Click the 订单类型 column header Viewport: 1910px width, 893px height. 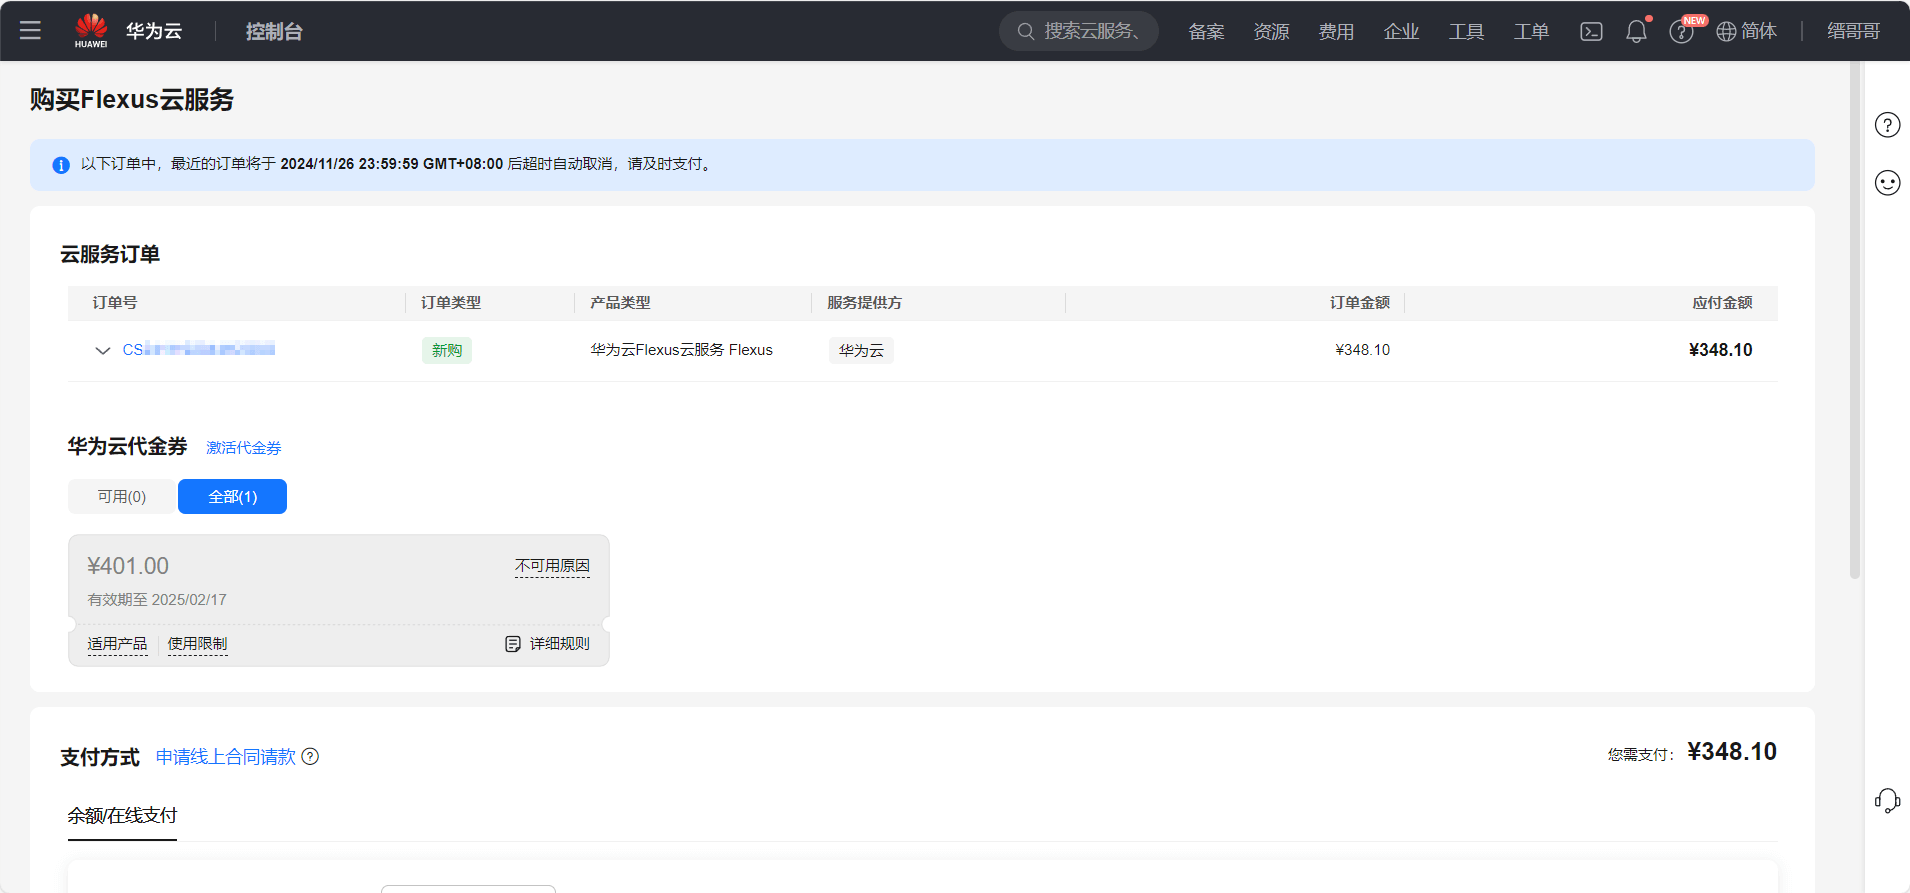(451, 303)
